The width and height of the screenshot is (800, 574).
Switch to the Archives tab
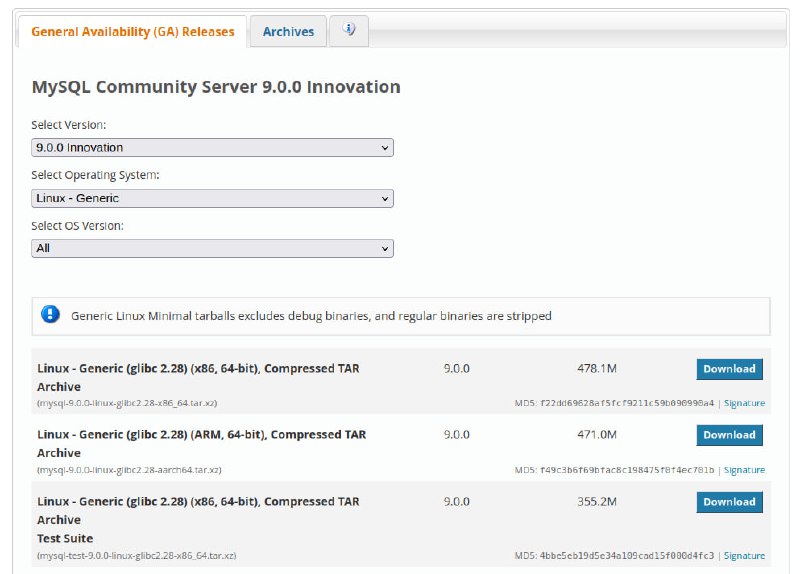coord(288,32)
